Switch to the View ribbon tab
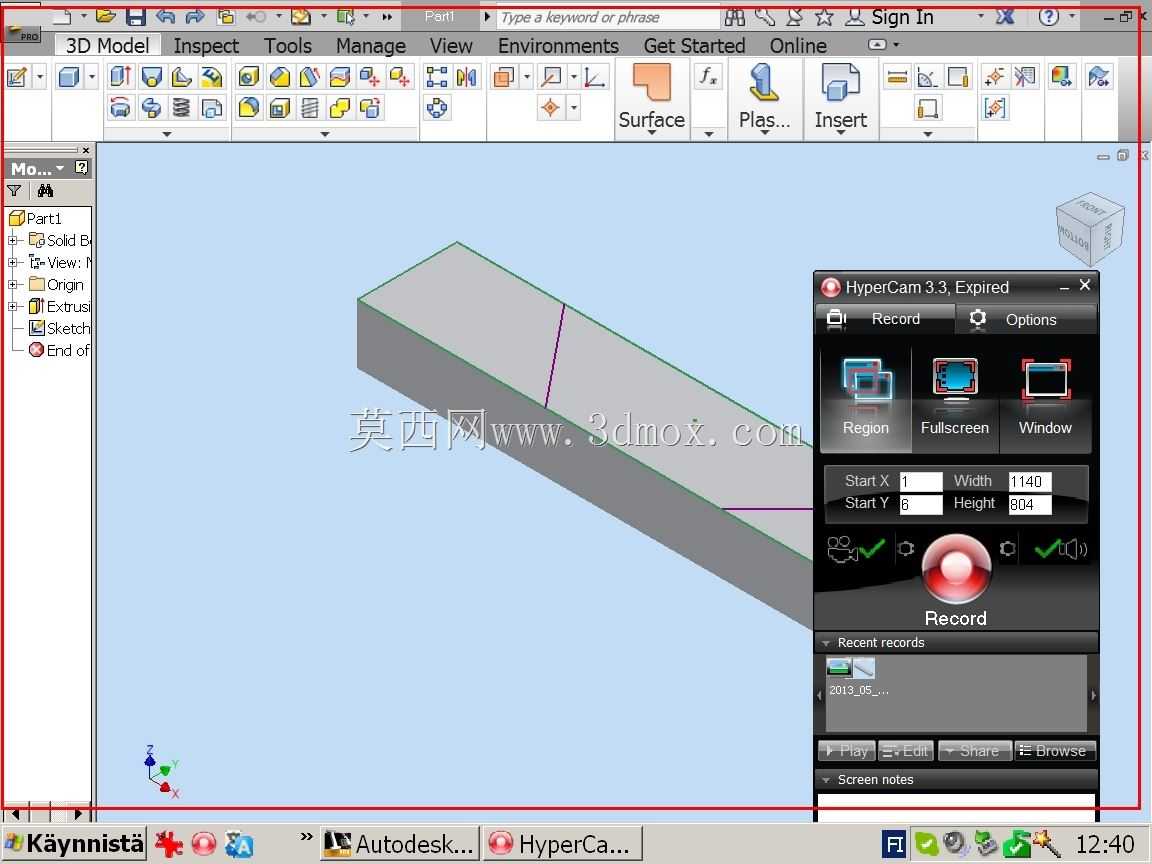Image resolution: width=1152 pixels, height=864 pixels. [450, 46]
